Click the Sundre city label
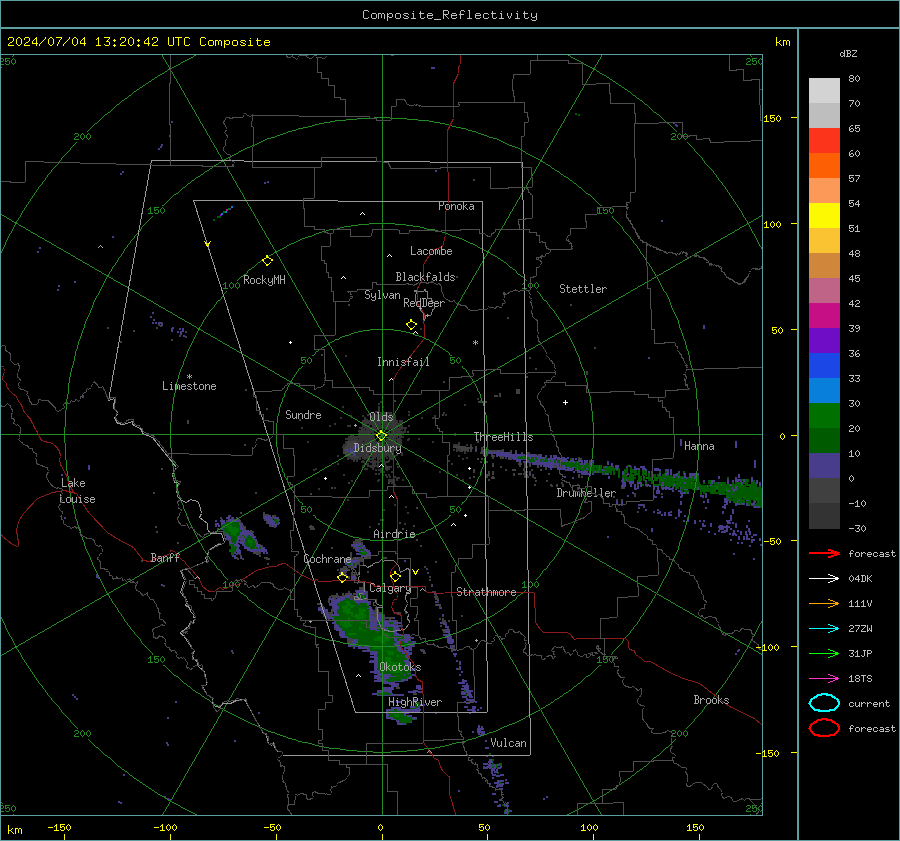This screenshot has width=900, height=841. coord(303,415)
